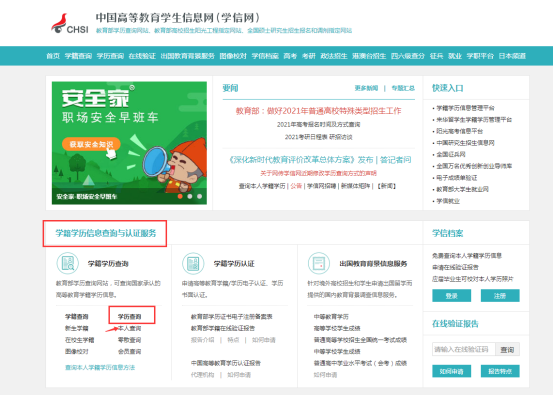
Task: Go to 在线验证 in the navigation bar
Action: (x=142, y=56)
